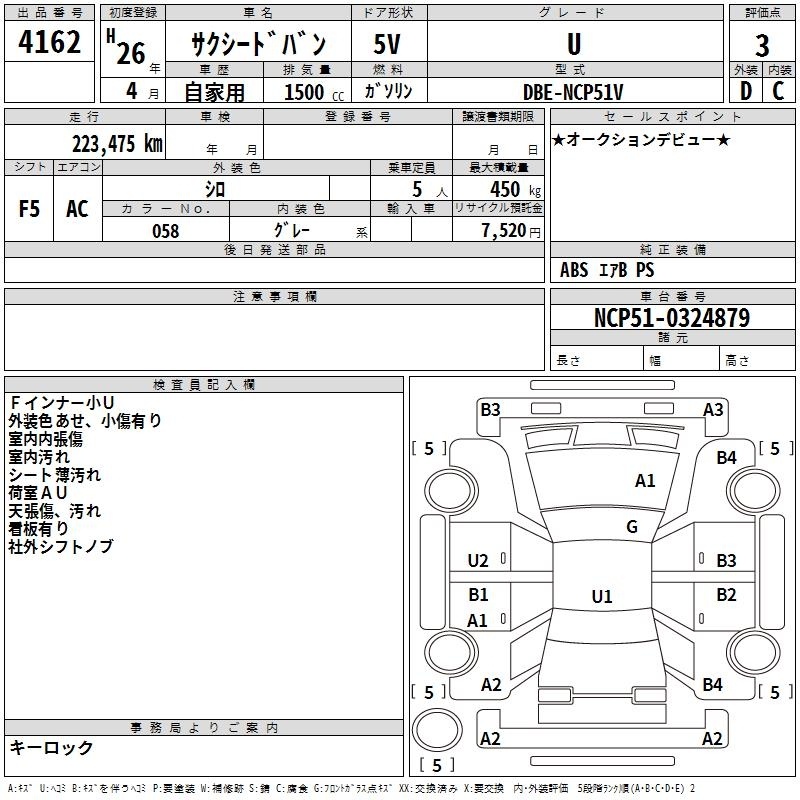
Task: Click the color number 058 field
Action: point(165,231)
